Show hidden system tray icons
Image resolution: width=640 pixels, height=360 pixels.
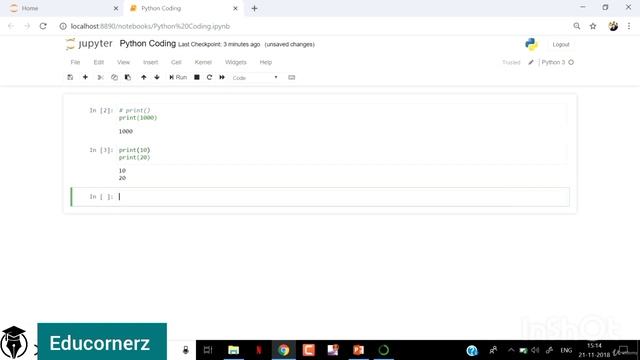tap(511, 350)
